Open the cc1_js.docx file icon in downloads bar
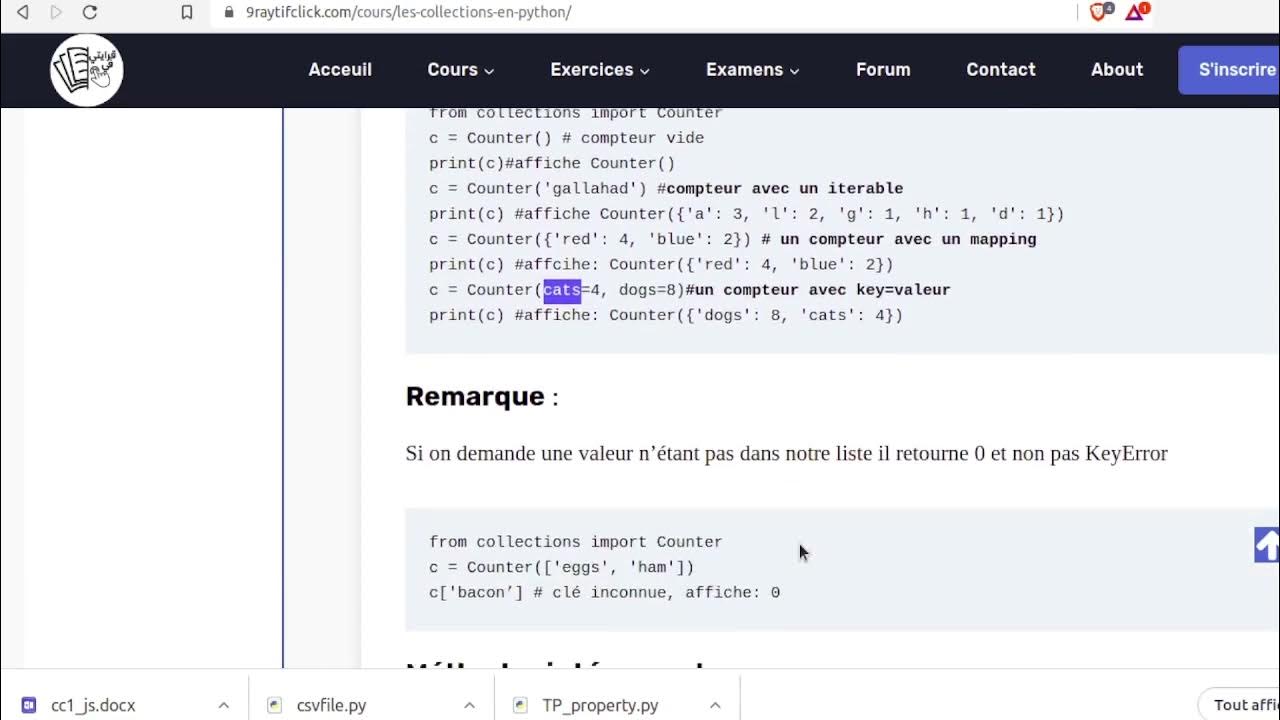This screenshot has width=1280, height=720. [x=29, y=705]
